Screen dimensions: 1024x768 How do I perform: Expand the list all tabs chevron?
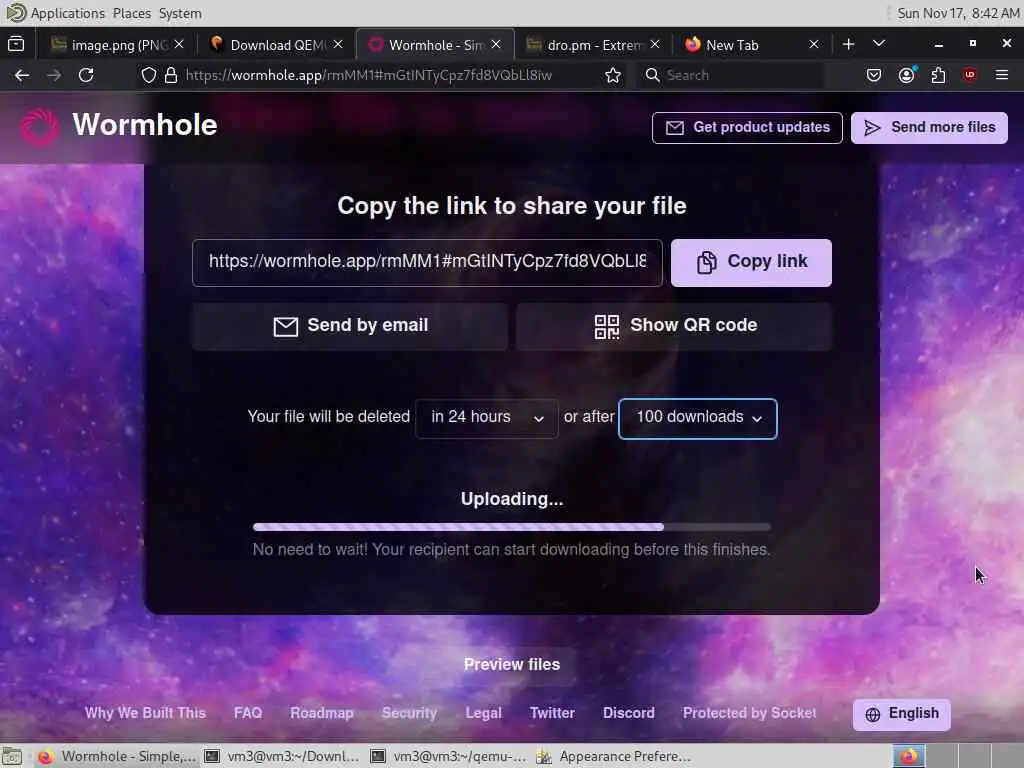pyautogui.click(x=879, y=44)
